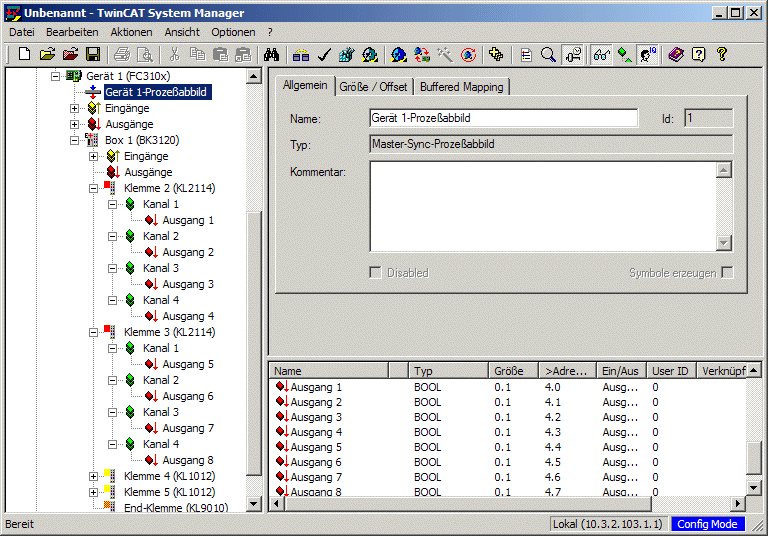Select Ausgang 3 row in the table
This screenshot has width=768, height=536.
[x=507, y=417]
